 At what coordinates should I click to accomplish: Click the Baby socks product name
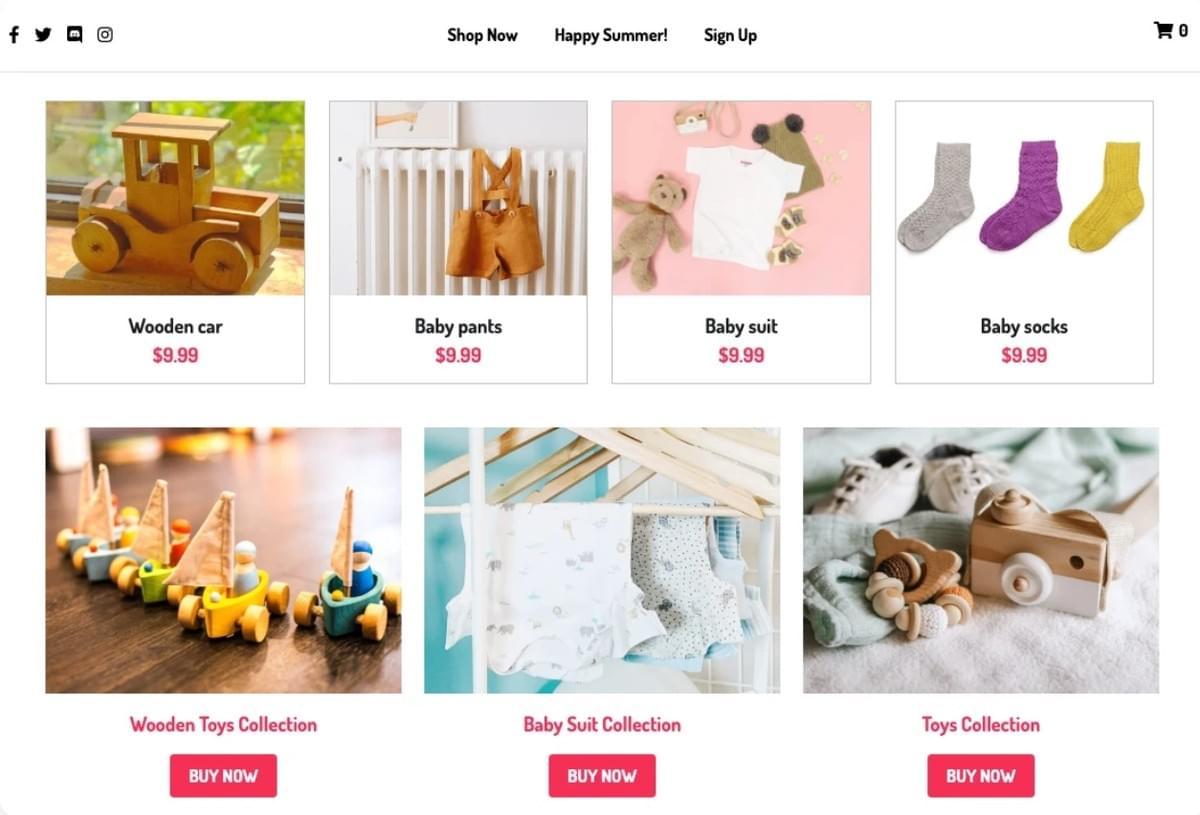click(x=1024, y=326)
